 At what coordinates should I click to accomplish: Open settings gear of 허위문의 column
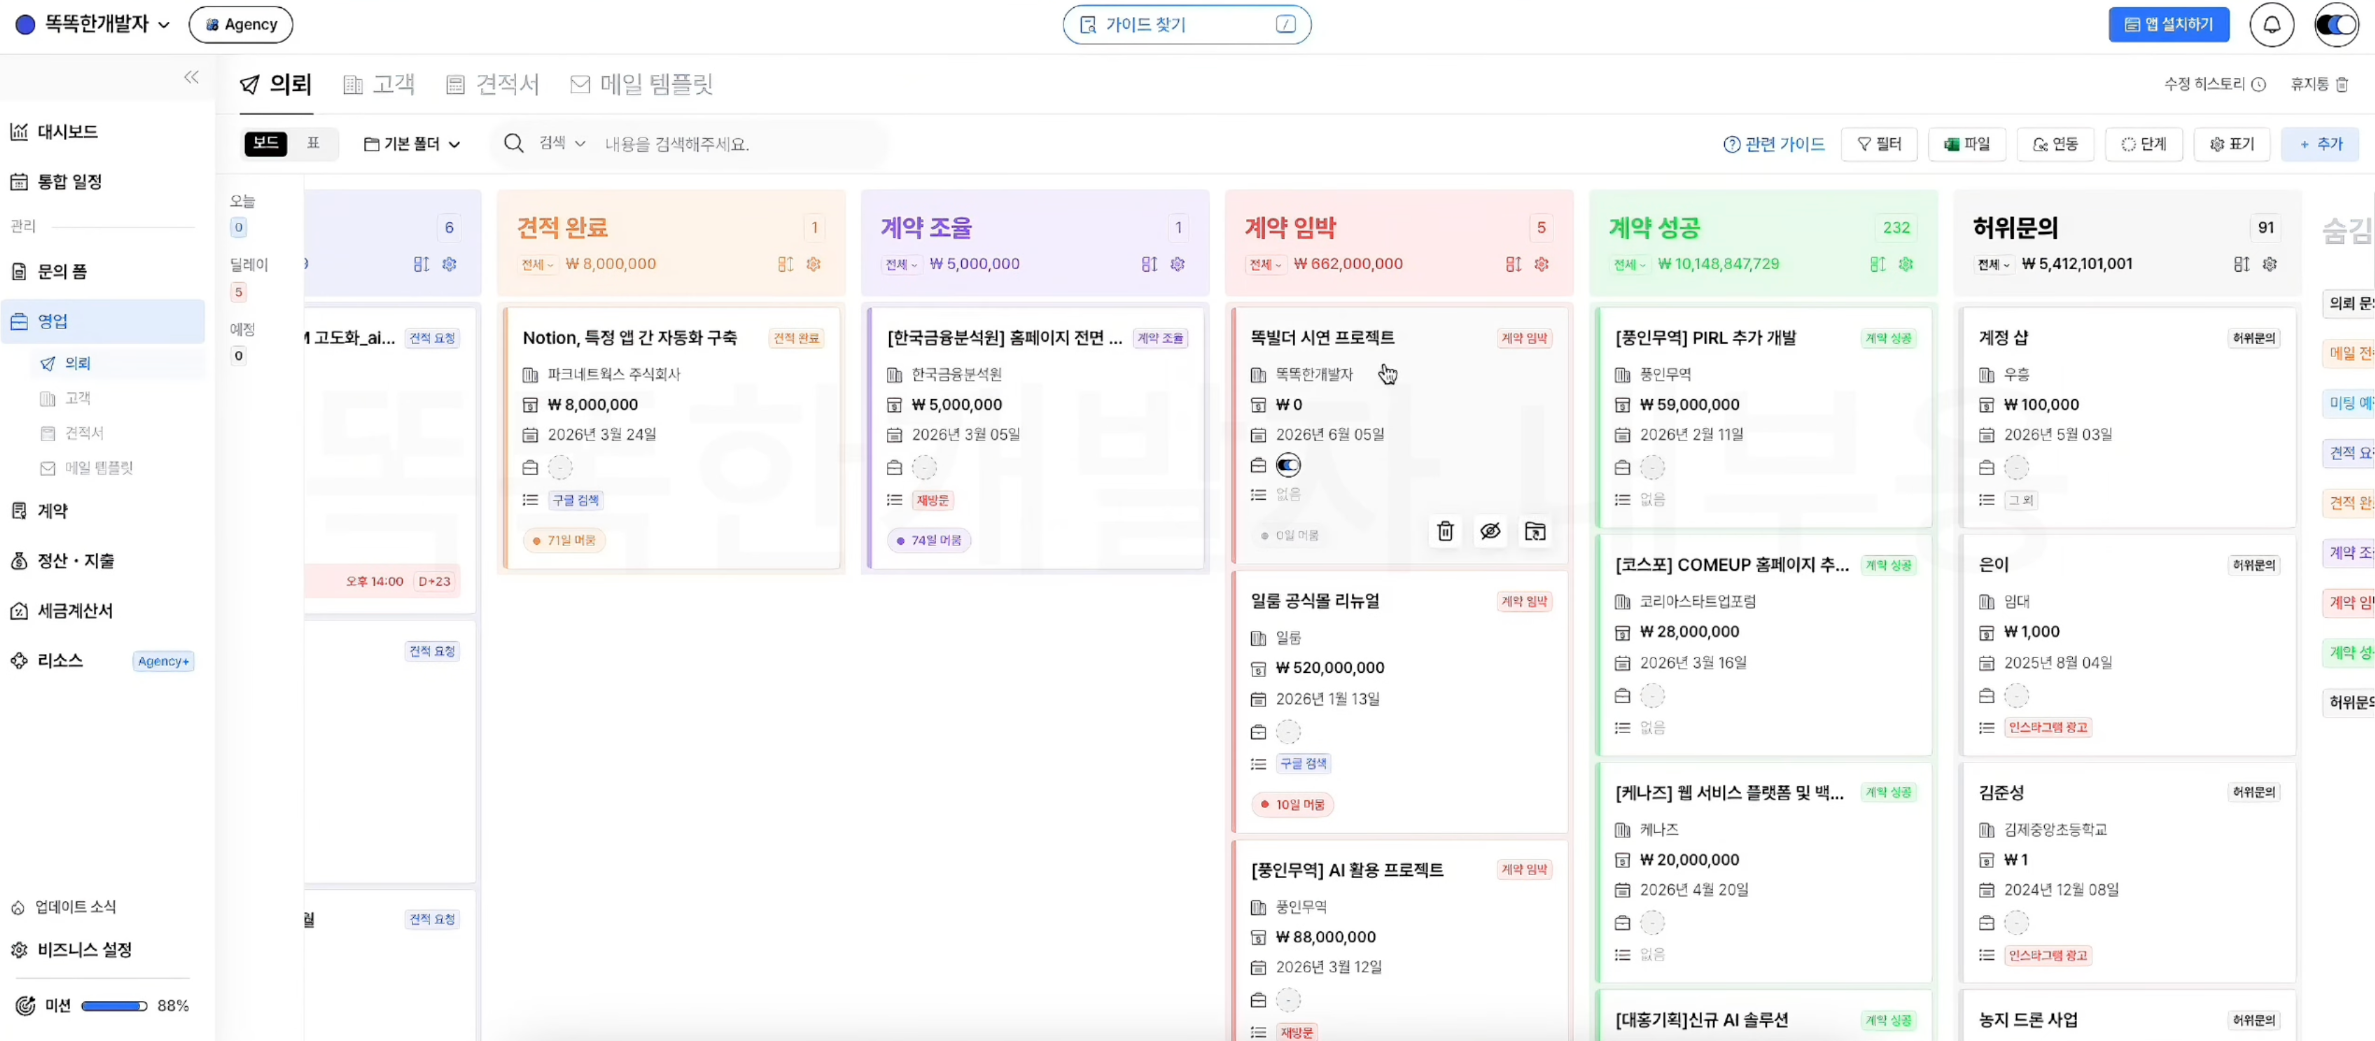pyautogui.click(x=2270, y=264)
